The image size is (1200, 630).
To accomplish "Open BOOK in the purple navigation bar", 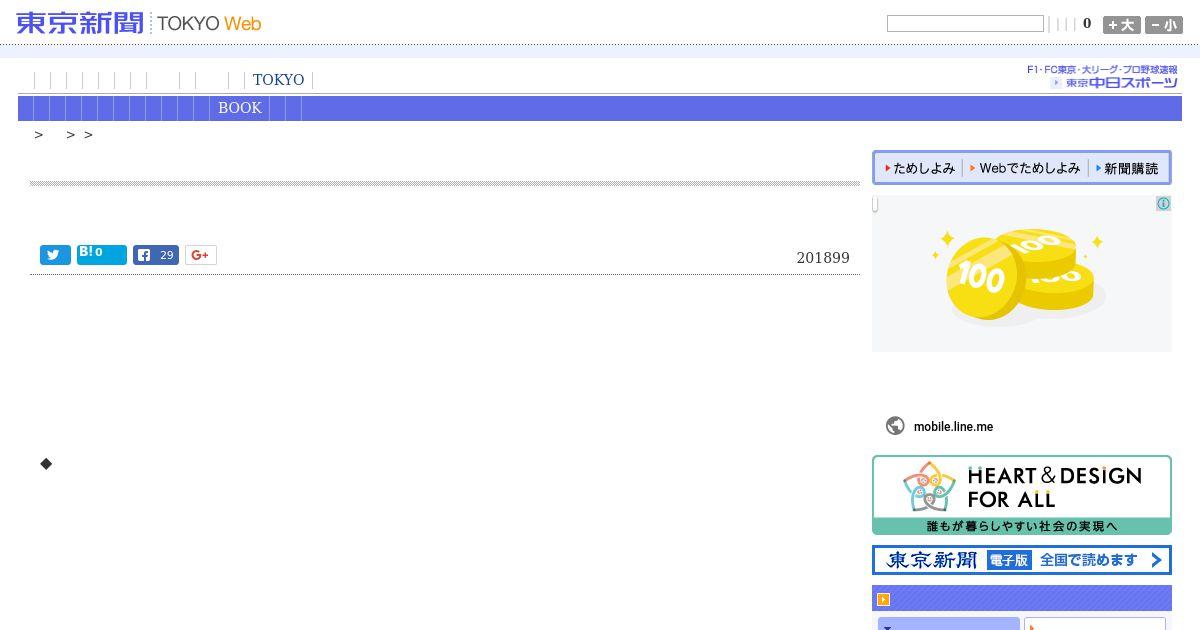I will pos(240,108).
